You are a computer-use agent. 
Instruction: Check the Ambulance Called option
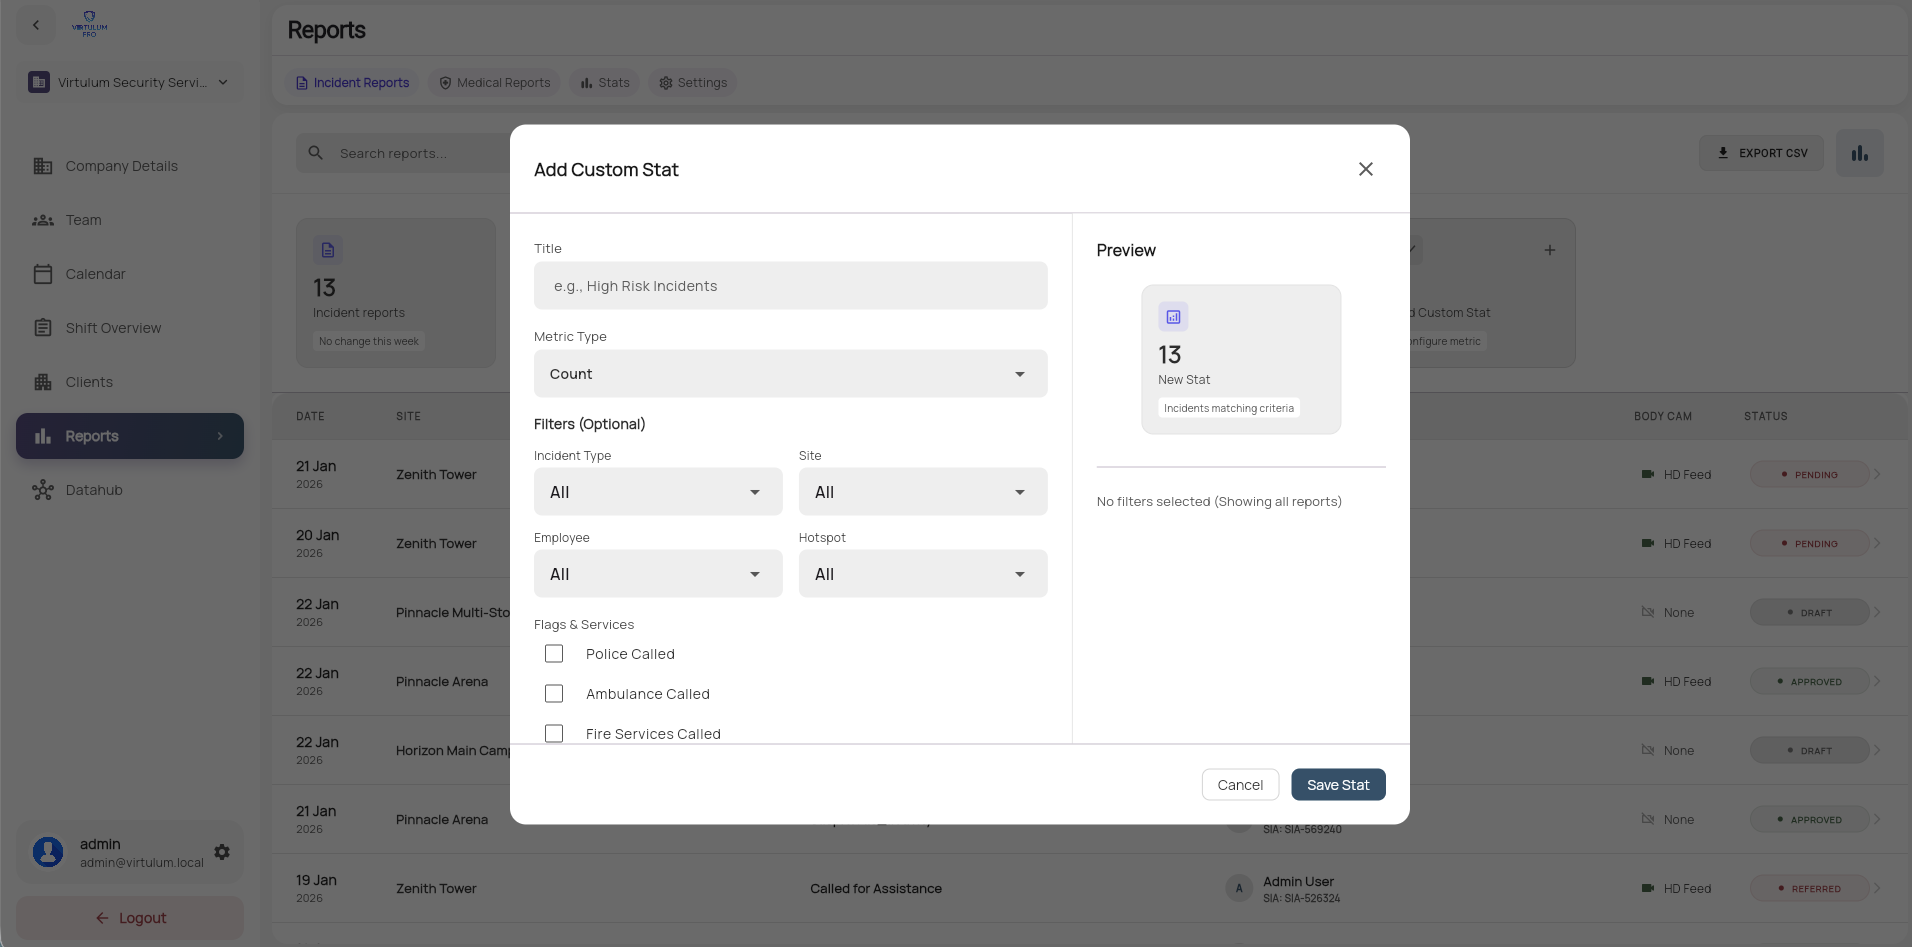coord(554,693)
